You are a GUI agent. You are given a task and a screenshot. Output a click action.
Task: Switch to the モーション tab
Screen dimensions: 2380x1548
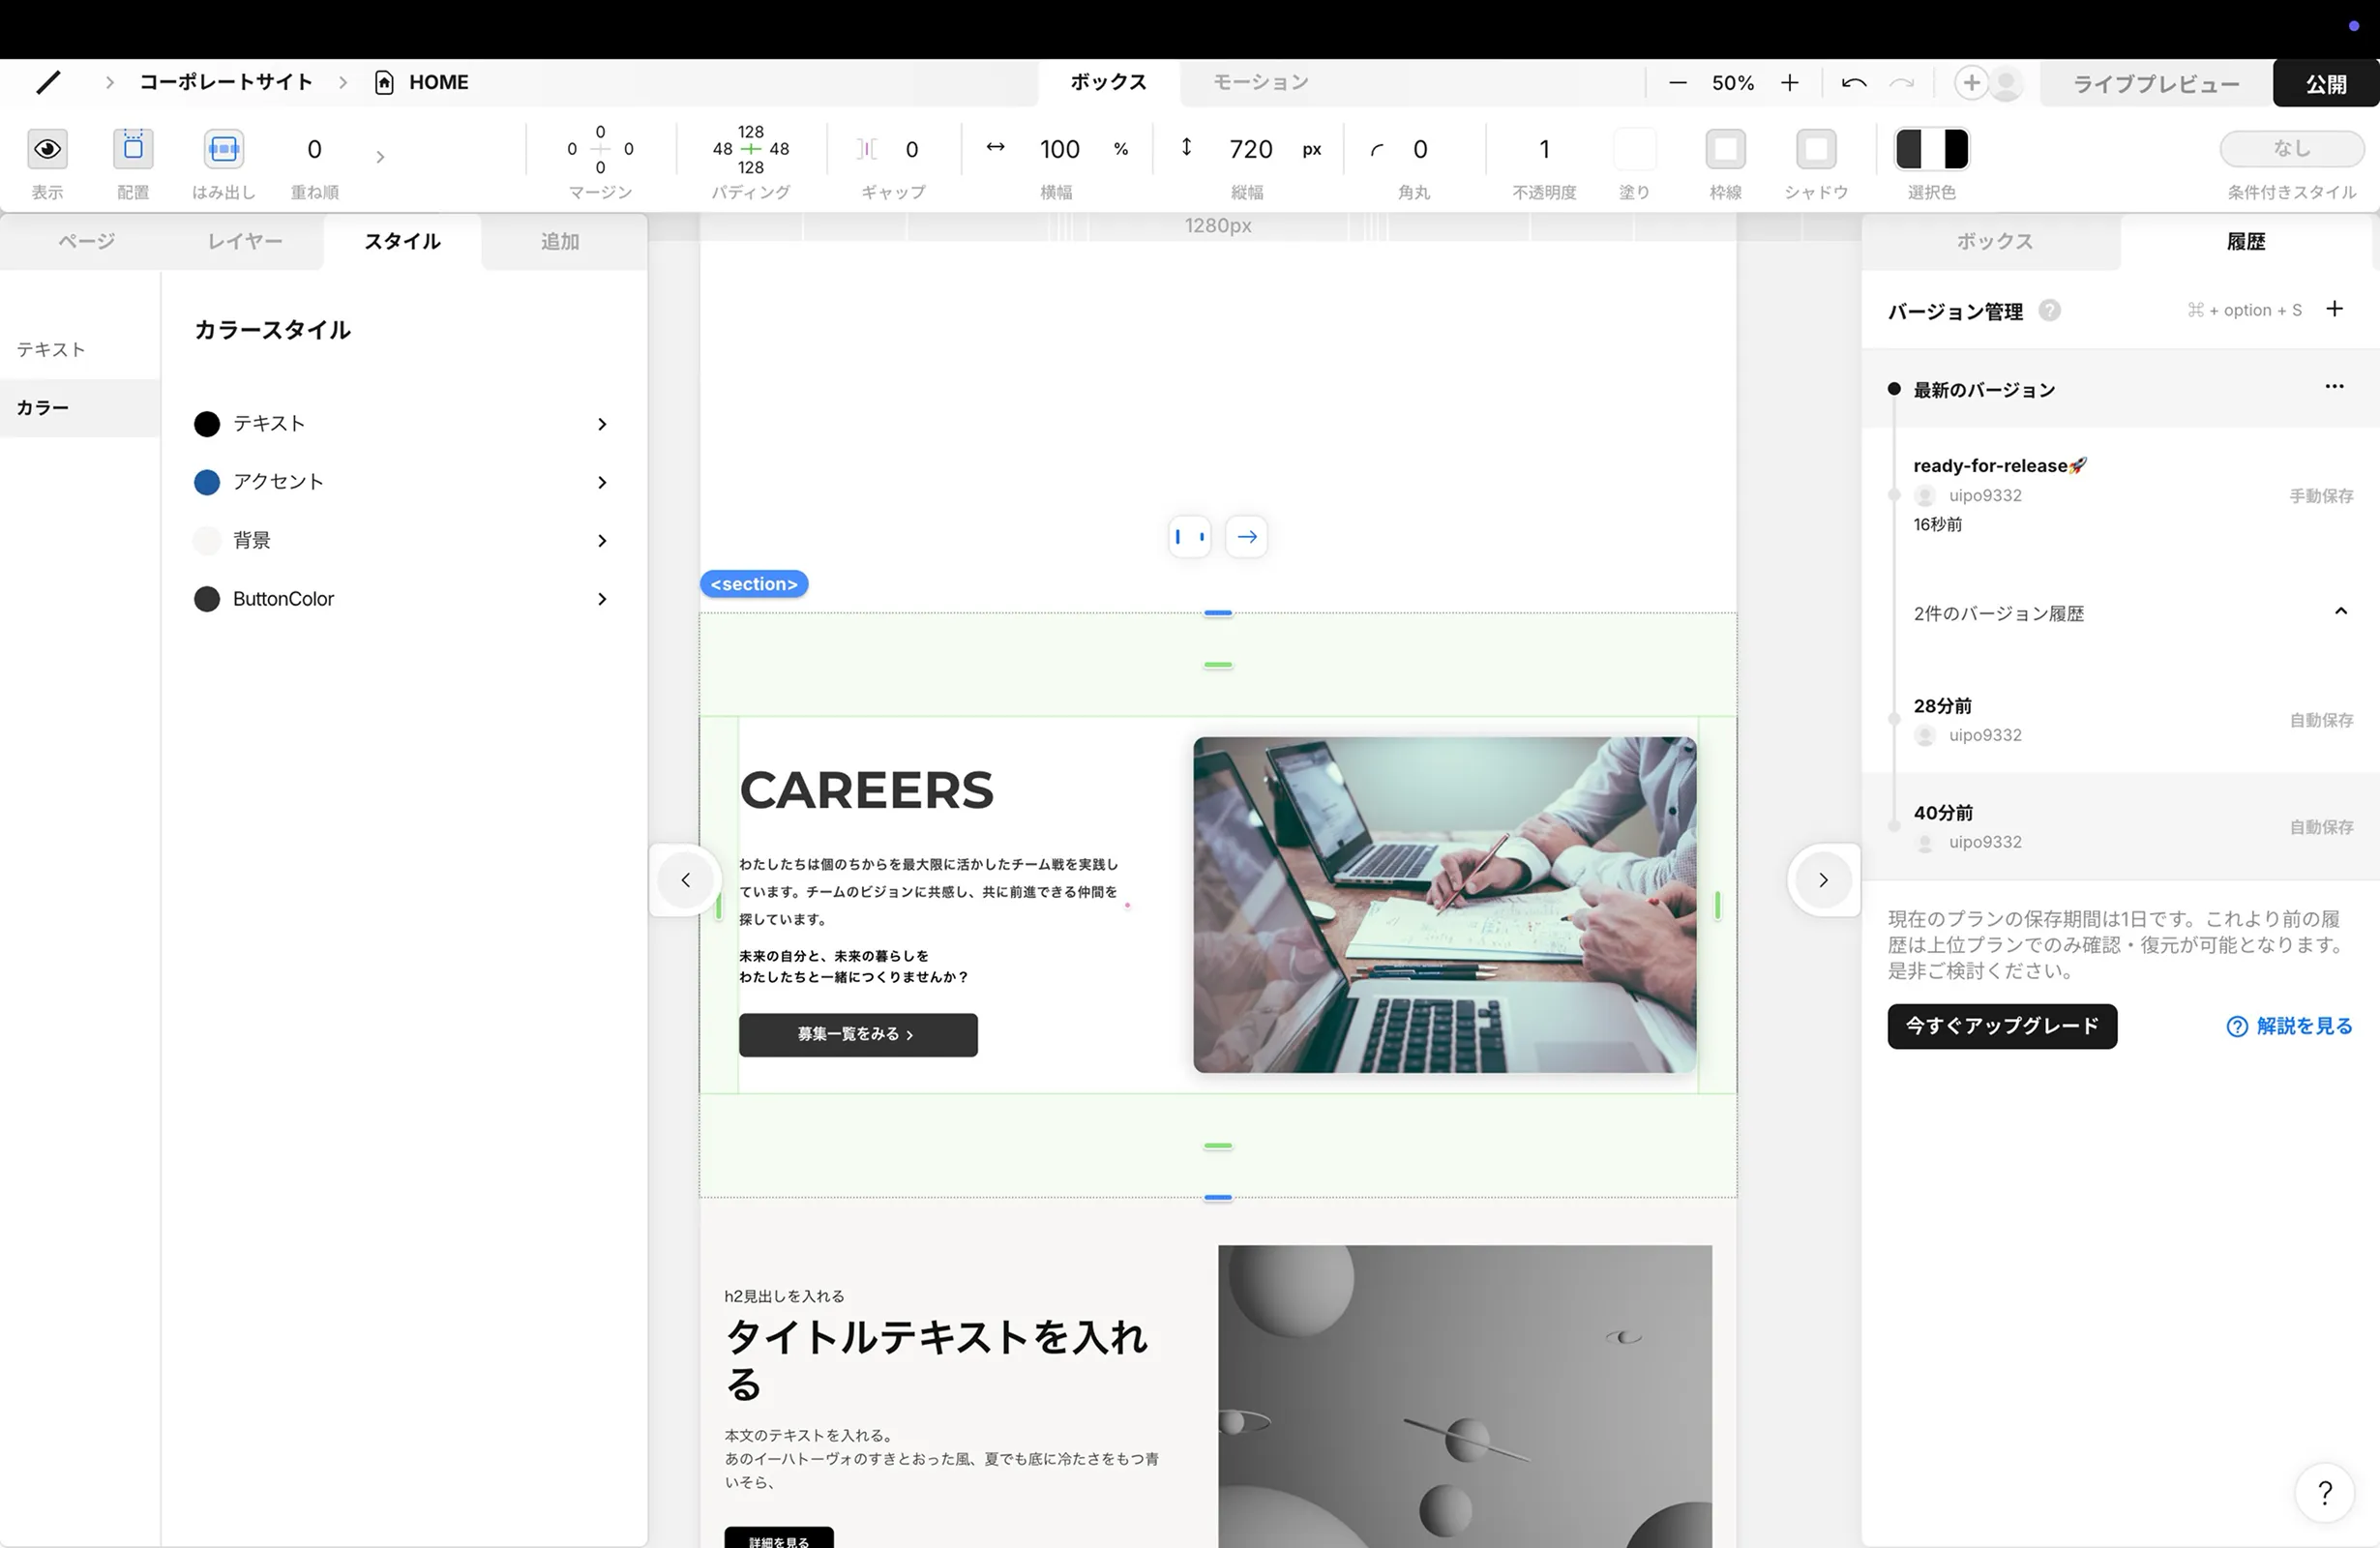tap(1260, 82)
